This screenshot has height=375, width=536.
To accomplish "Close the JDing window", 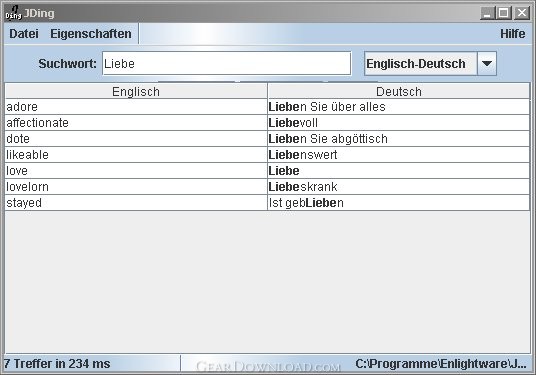I will [x=522, y=13].
